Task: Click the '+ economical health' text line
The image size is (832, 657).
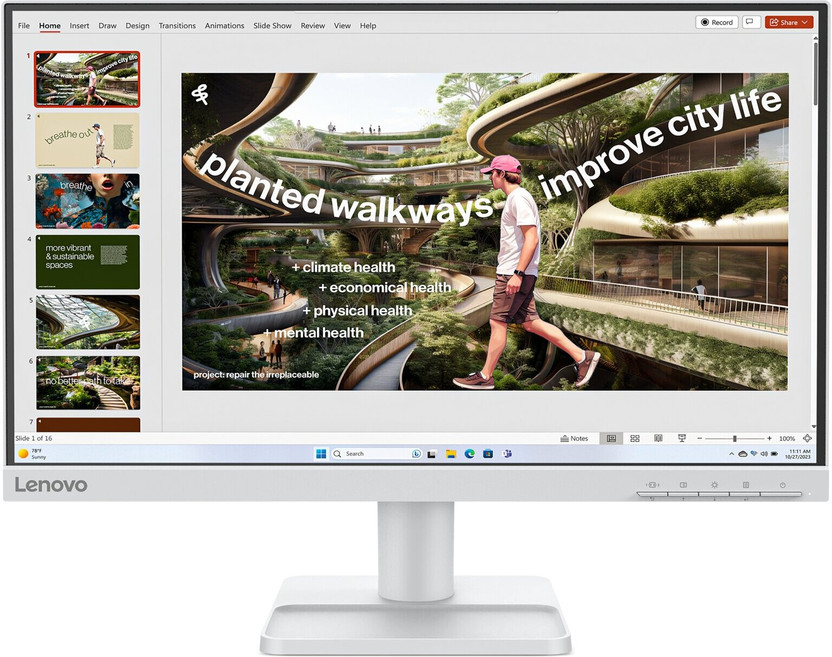Action: pyautogui.click(x=385, y=287)
